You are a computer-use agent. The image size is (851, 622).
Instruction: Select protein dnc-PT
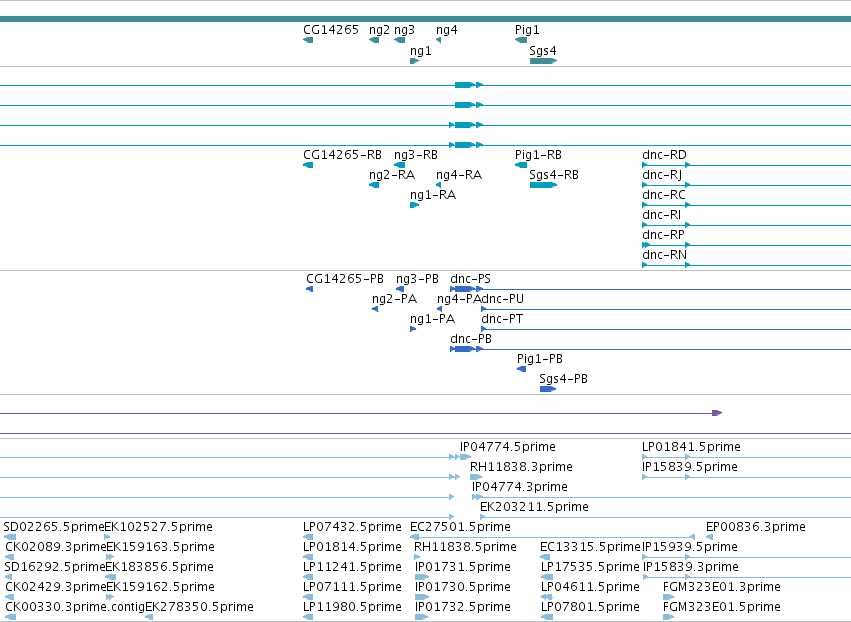(x=502, y=319)
